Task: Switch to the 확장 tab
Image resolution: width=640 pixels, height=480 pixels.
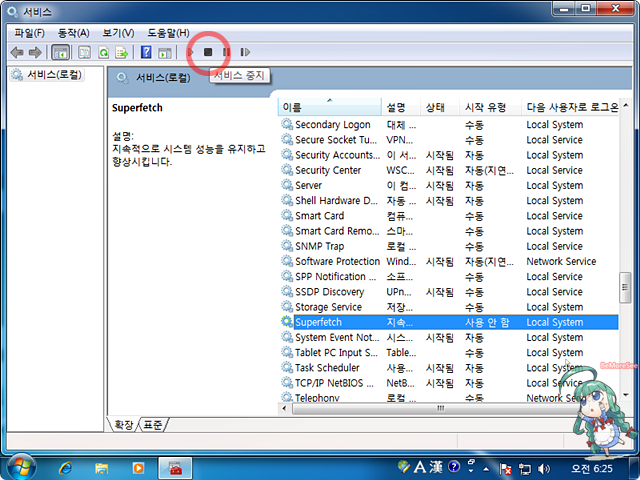Action: (123, 425)
